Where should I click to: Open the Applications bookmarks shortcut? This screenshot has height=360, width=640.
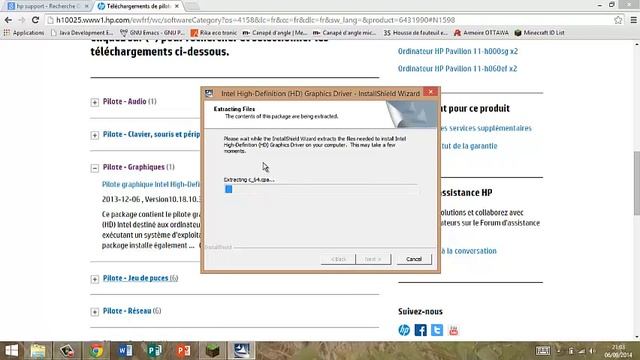point(24,33)
